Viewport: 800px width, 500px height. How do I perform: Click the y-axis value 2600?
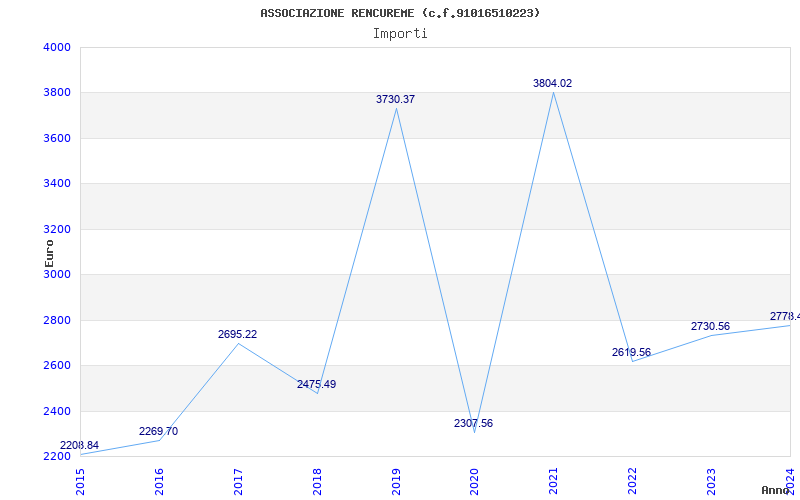57,366
